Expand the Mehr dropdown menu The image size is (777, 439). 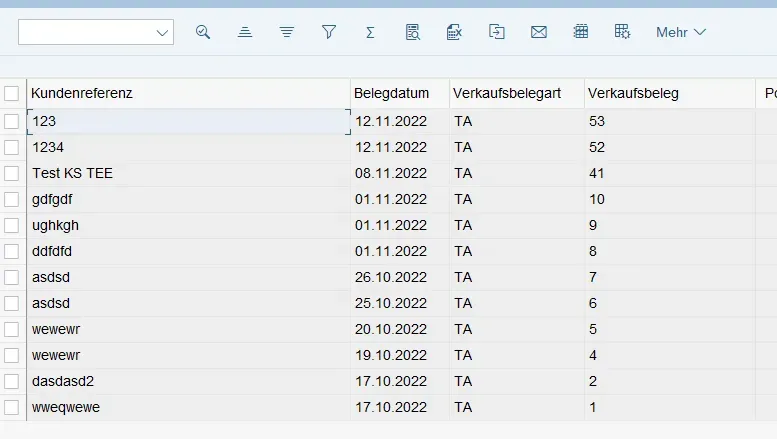point(680,32)
